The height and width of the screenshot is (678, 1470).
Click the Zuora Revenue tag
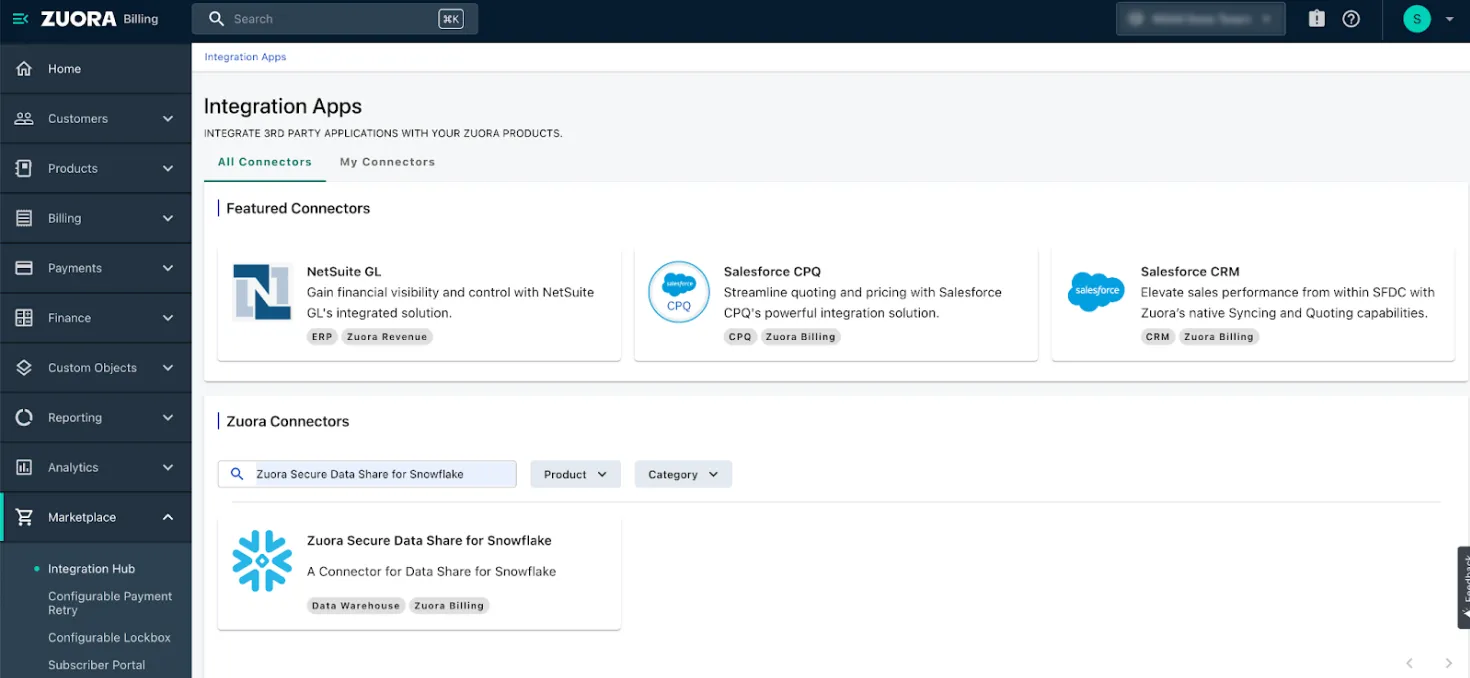point(387,337)
